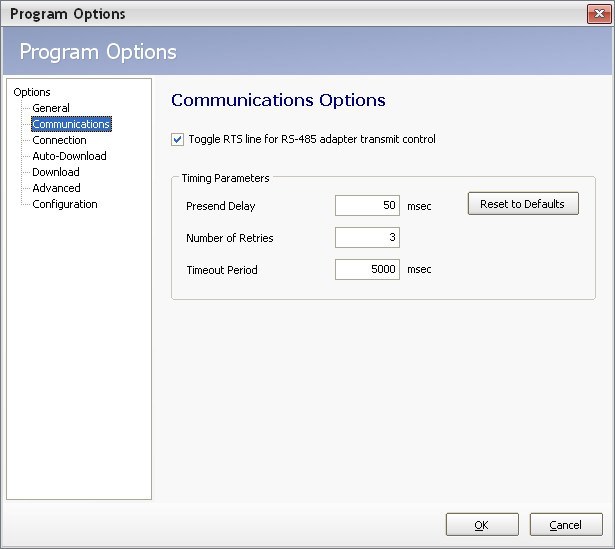Open the Connection options page
The height and width of the screenshot is (549, 615).
pos(59,140)
